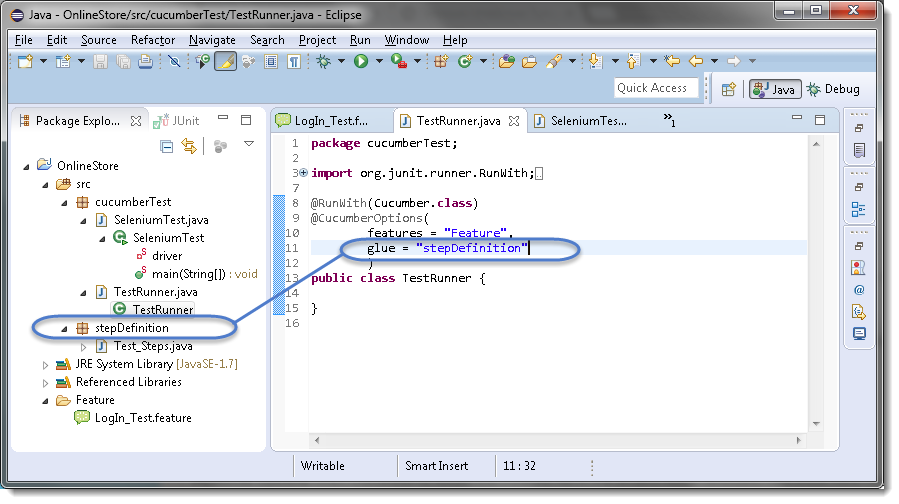899x504 pixels.
Task: Click the Forward navigation arrow
Action: (733, 61)
